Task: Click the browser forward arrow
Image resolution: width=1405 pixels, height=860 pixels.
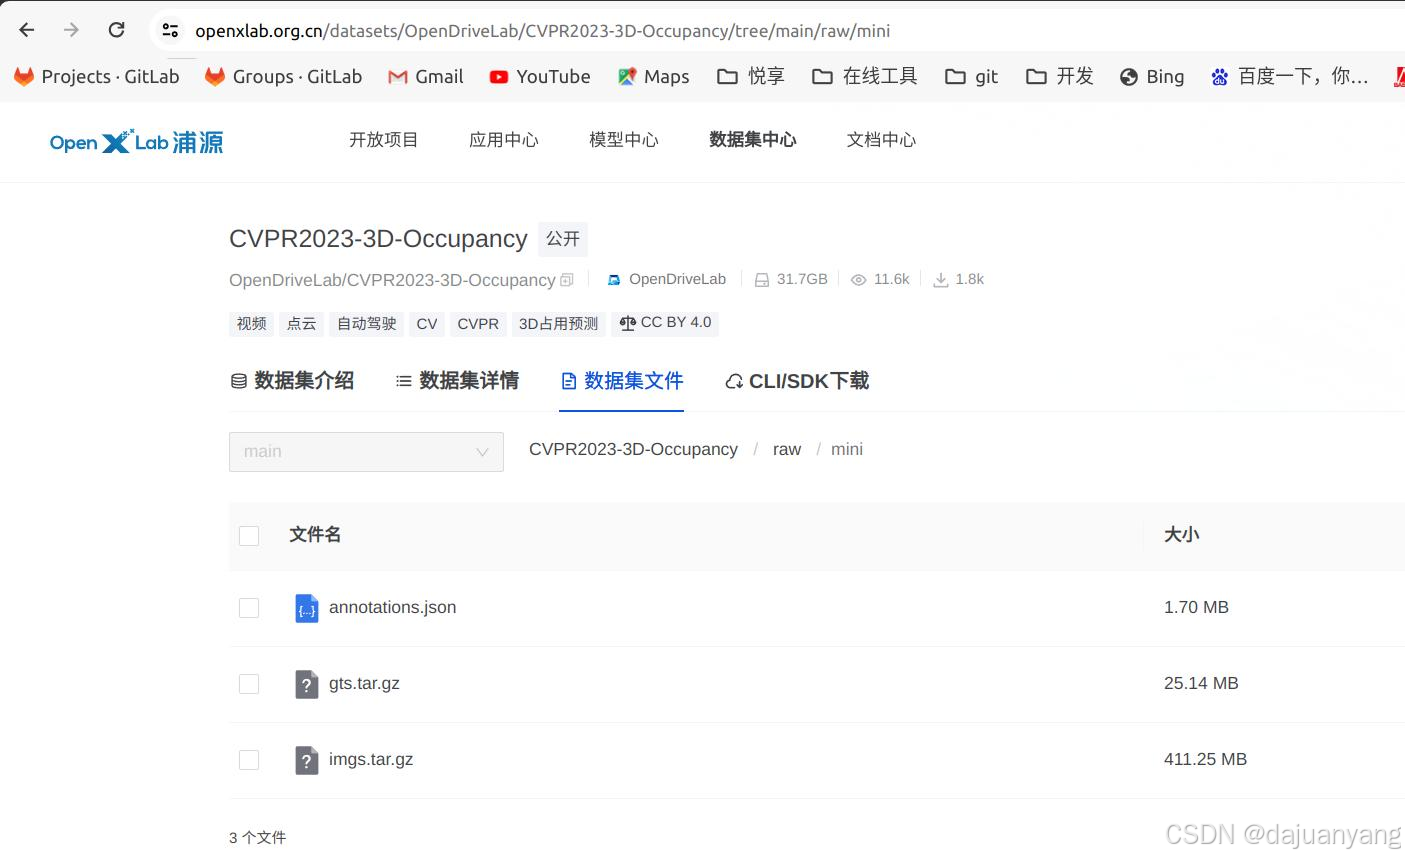Action: point(71,30)
